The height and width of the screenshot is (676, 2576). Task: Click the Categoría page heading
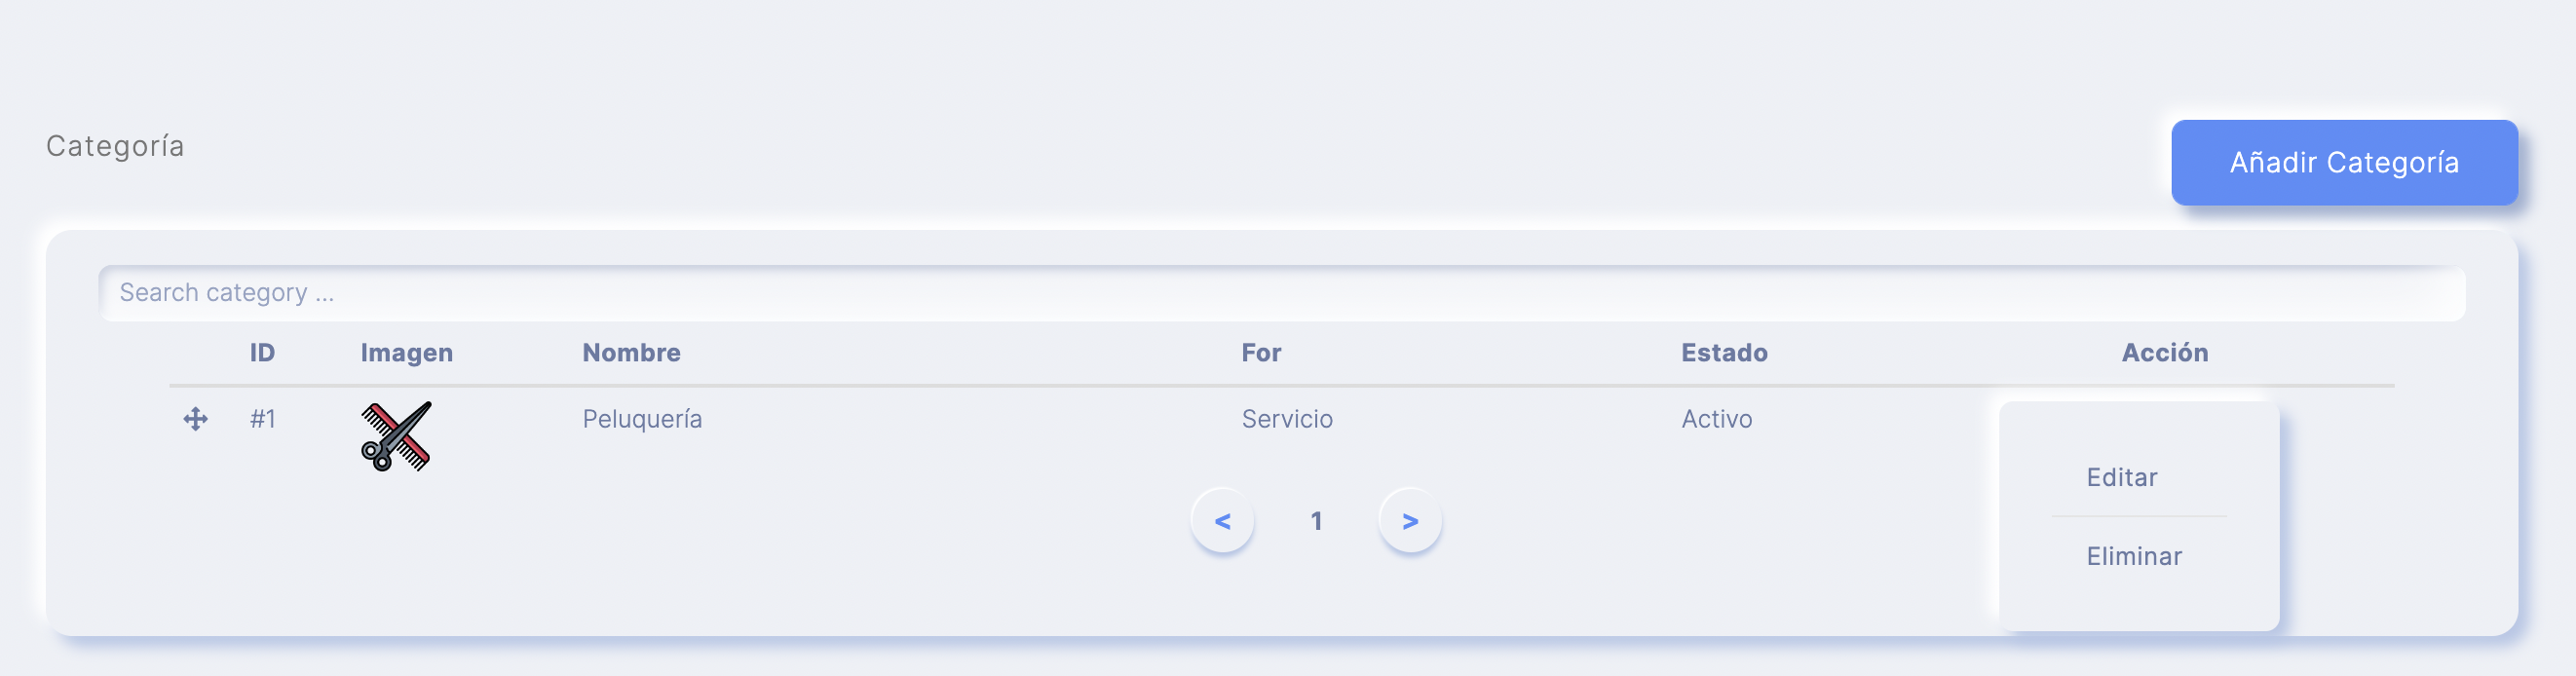(x=115, y=146)
